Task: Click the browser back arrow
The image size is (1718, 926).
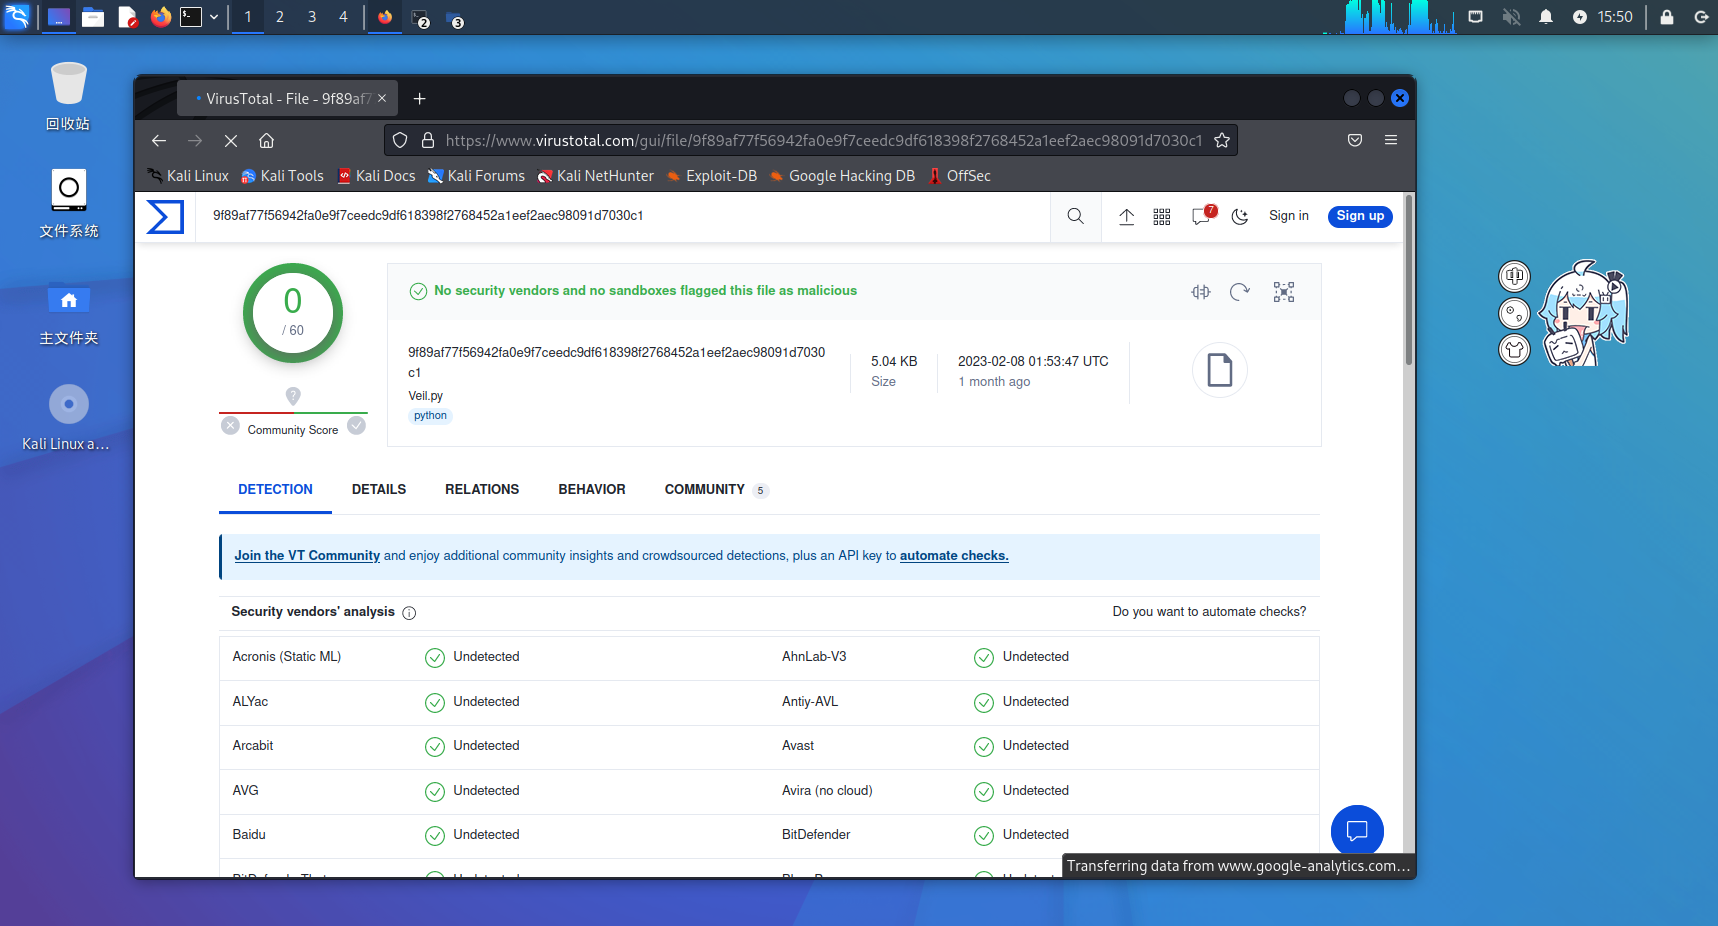Action: [x=159, y=141]
